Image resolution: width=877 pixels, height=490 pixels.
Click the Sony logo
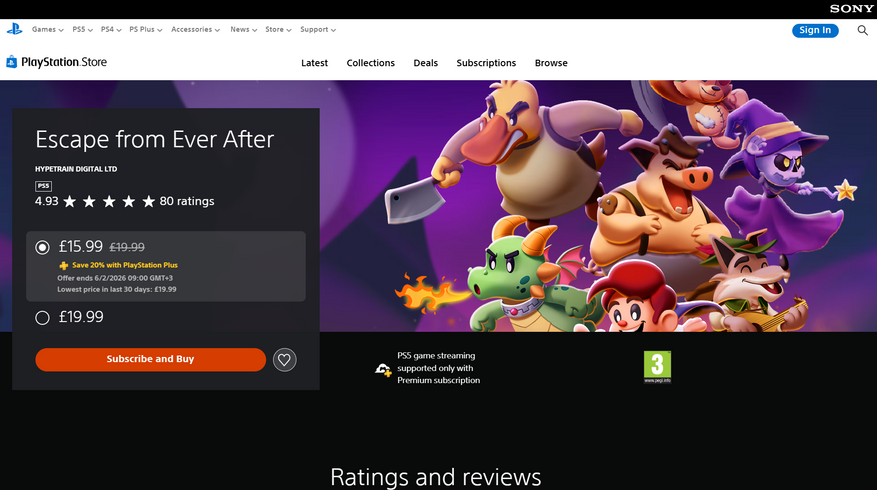coord(851,9)
